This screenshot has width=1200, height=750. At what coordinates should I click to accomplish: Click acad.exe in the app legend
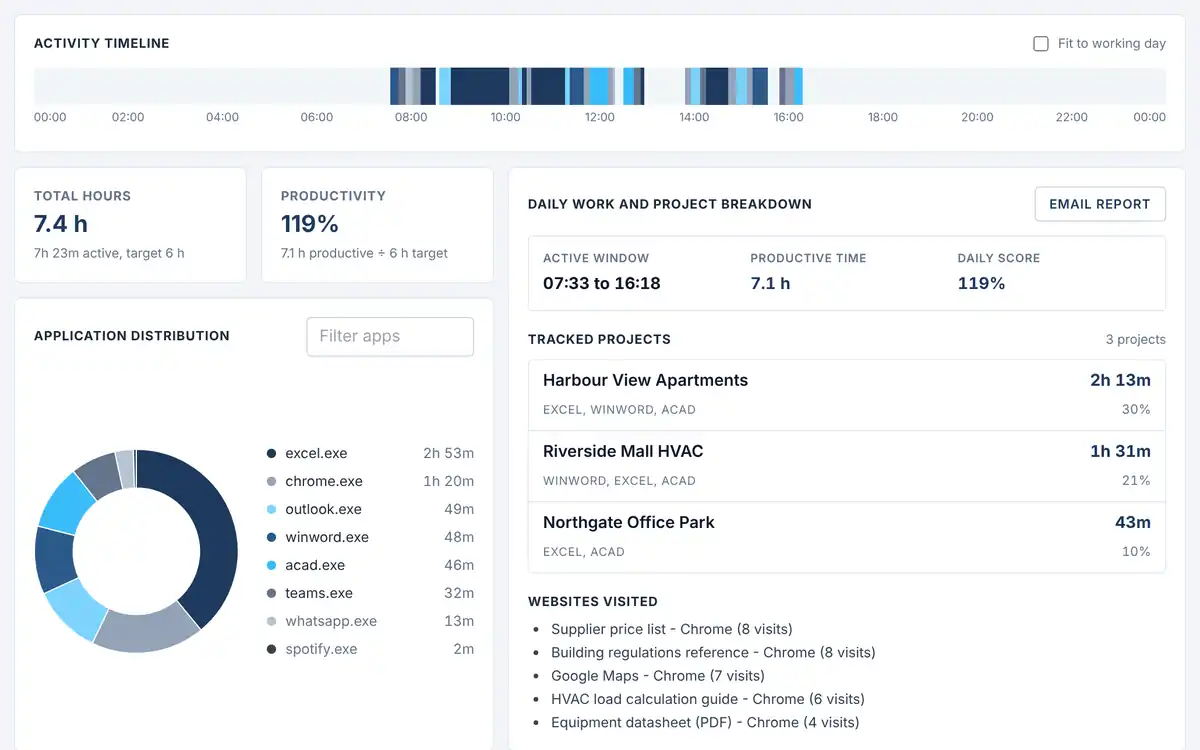315,565
